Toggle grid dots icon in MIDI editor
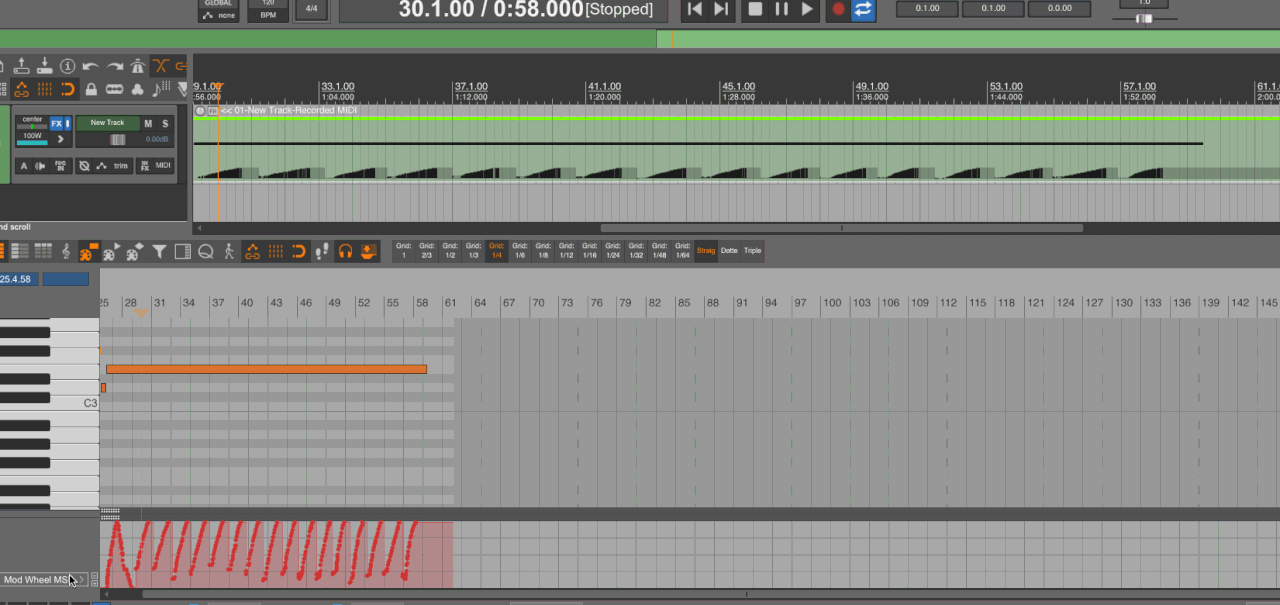The image size is (1280, 605). point(276,251)
